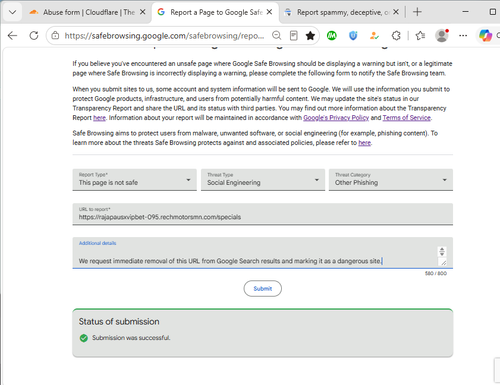Open the blue shield extension icon
This screenshot has width=500, height=385.
click(353, 36)
